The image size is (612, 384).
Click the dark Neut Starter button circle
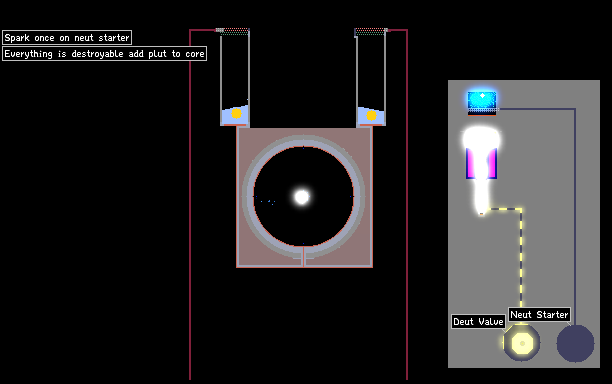click(x=575, y=343)
